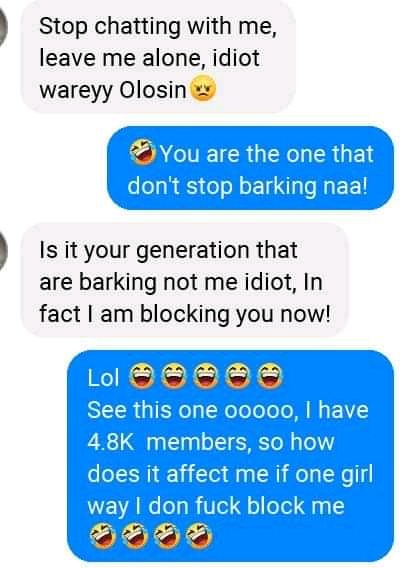Select the "I have 4.8K members" blue bubble
Screen dimensions: 411x568
tap(231, 456)
